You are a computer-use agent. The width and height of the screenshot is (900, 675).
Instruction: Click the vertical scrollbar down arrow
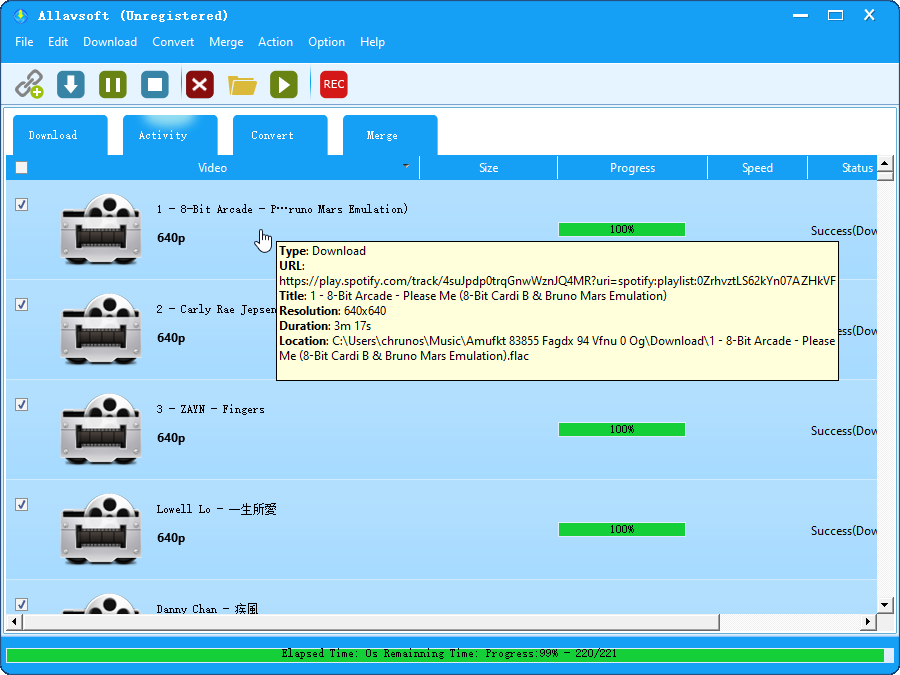(x=884, y=605)
